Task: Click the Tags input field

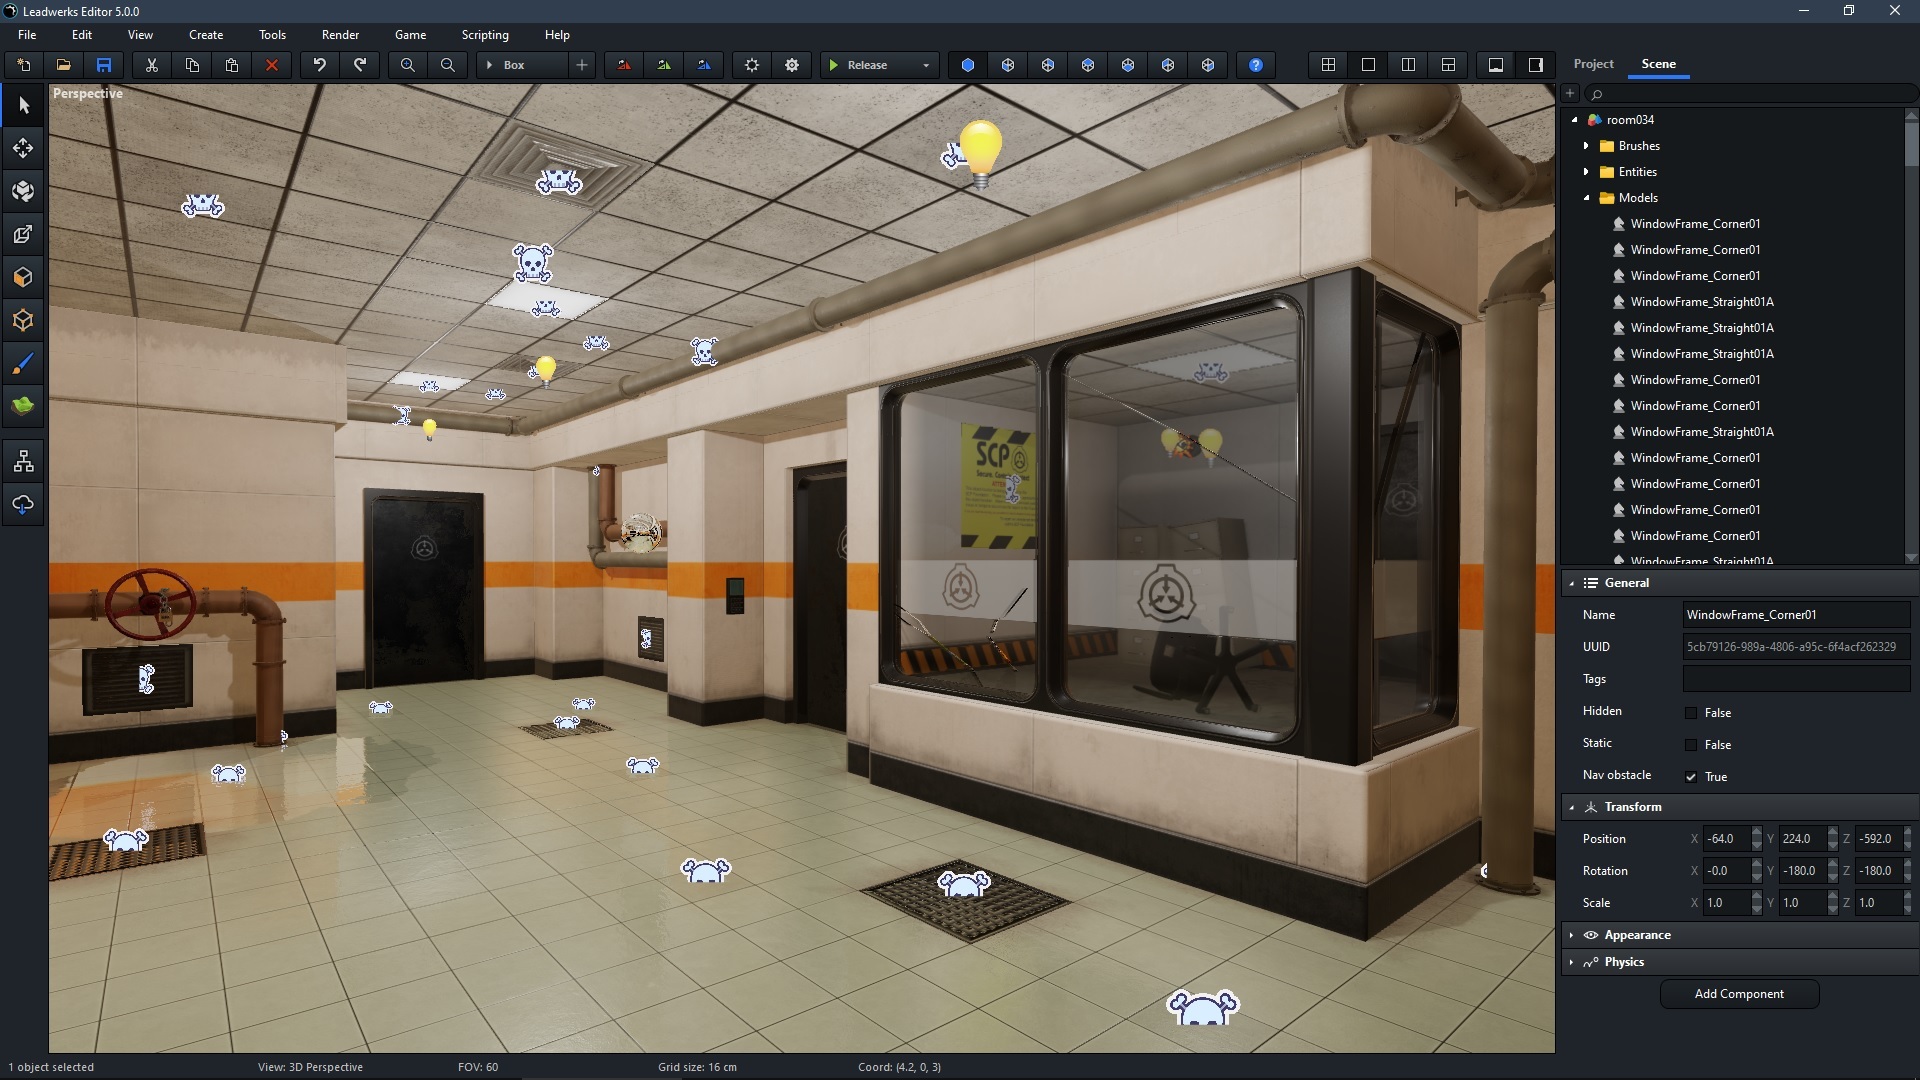Action: point(1796,679)
